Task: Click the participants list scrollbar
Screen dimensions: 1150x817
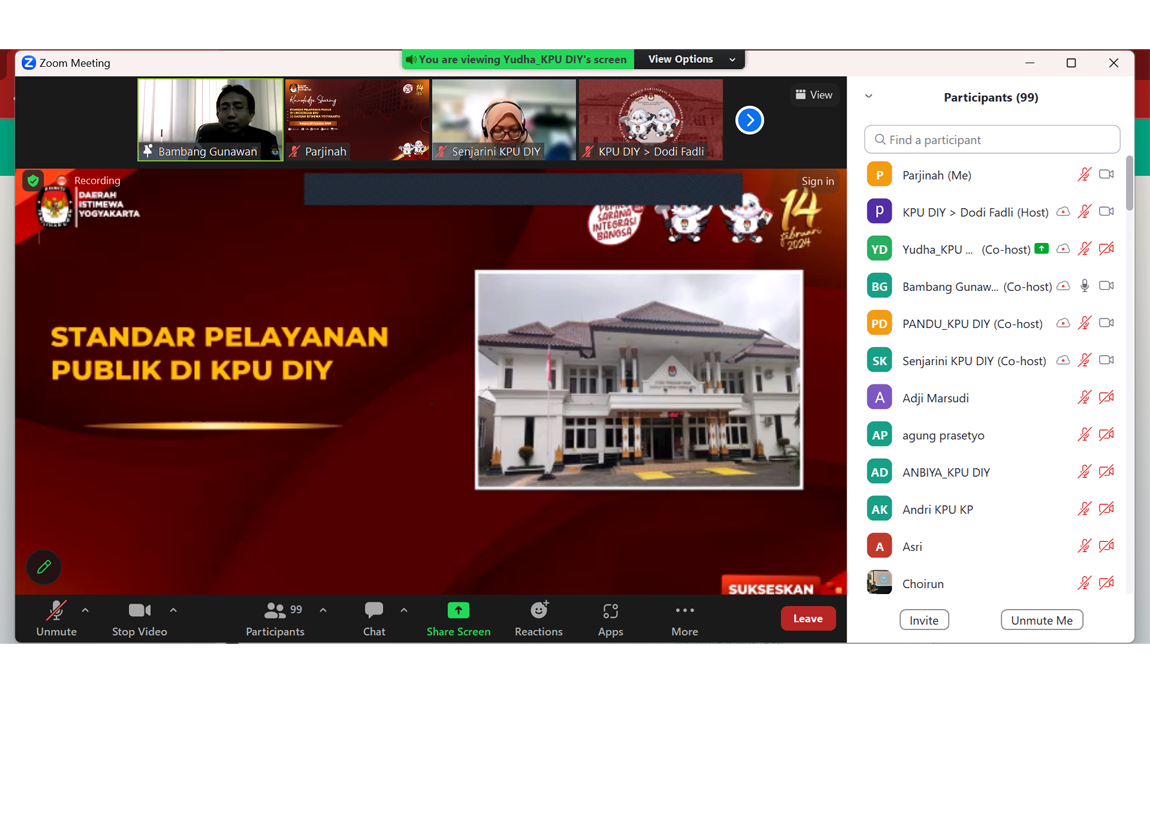Action: click(1129, 185)
